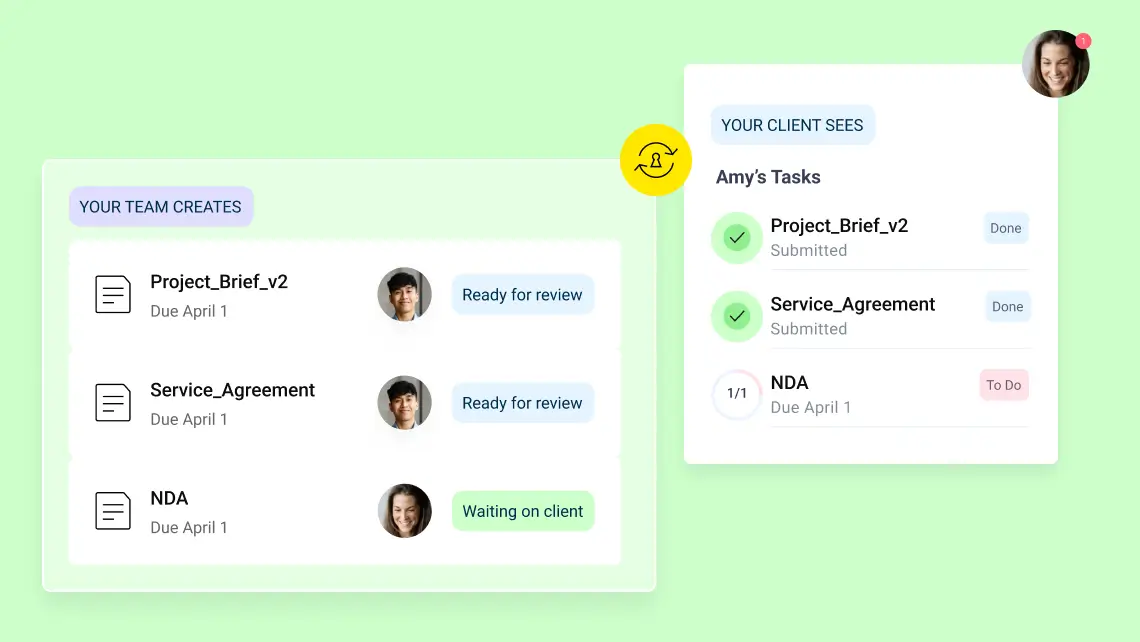Screen dimensions: 1140x642
Task: Open Service_Agreement title in the team list
Action: tap(233, 390)
